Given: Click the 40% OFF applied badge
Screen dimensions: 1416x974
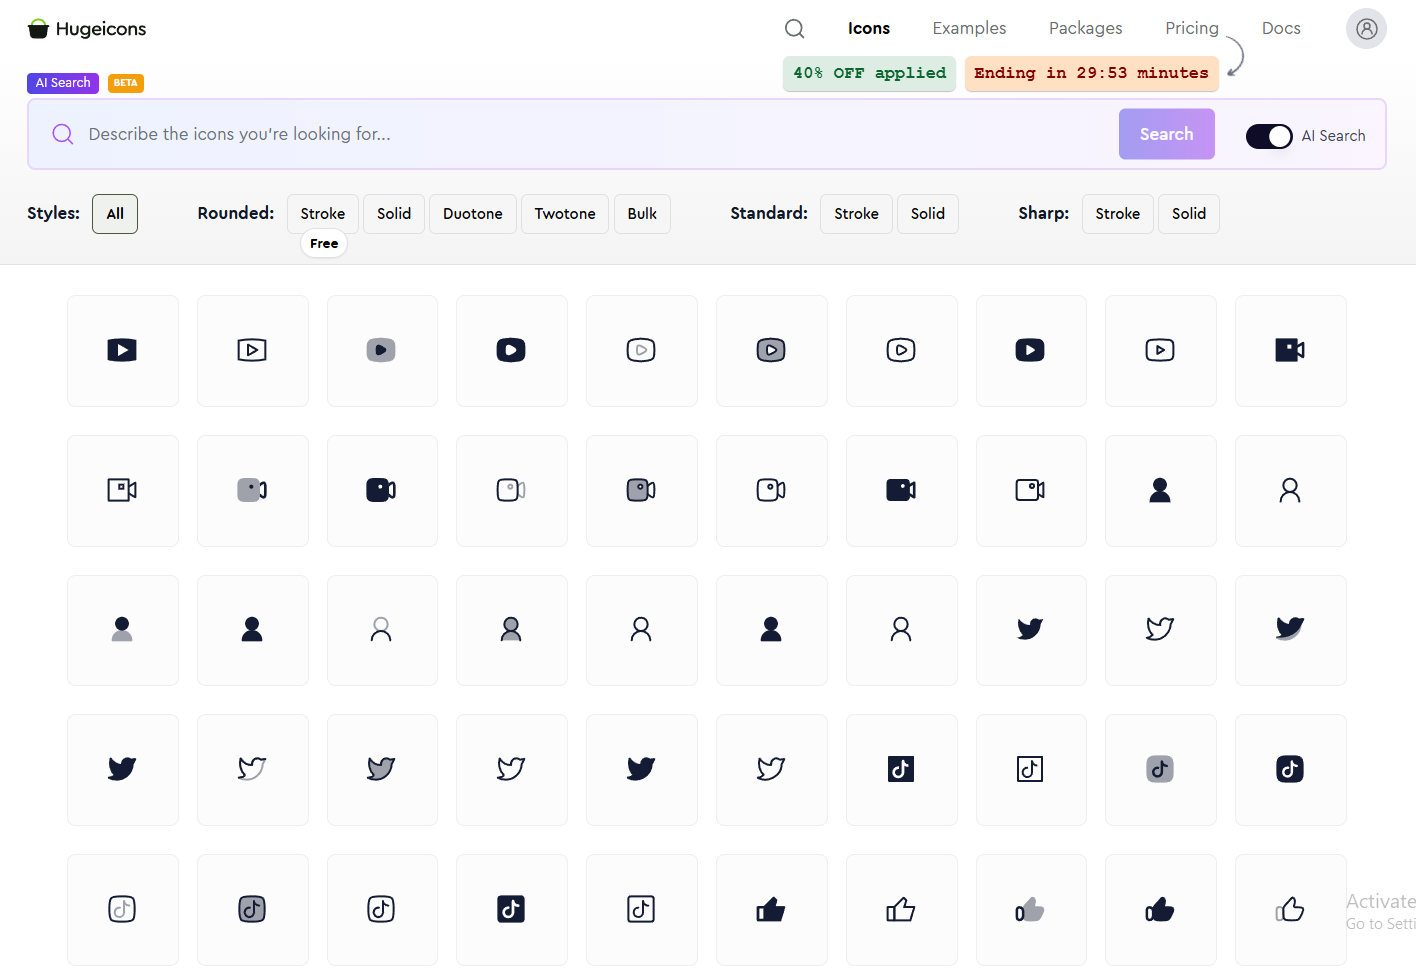Looking at the screenshot, I should point(869,74).
